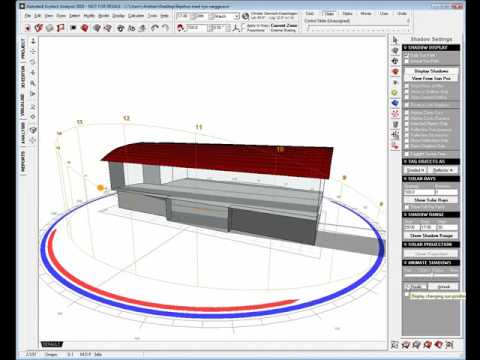The width and height of the screenshot is (480, 360).
Task: Click the second icon in bottom-right row
Action: [x=406, y=344]
